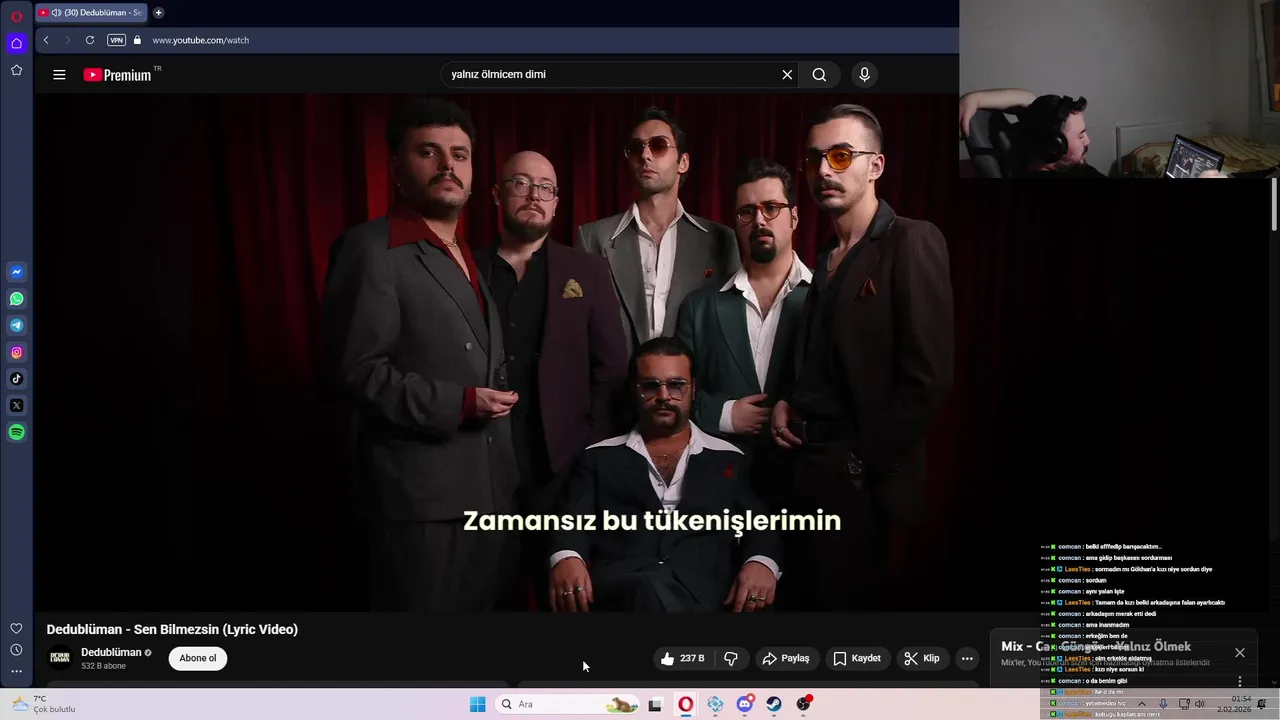Close the Mix playlist panel
This screenshot has width=1280, height=720.
(1240, 653)
